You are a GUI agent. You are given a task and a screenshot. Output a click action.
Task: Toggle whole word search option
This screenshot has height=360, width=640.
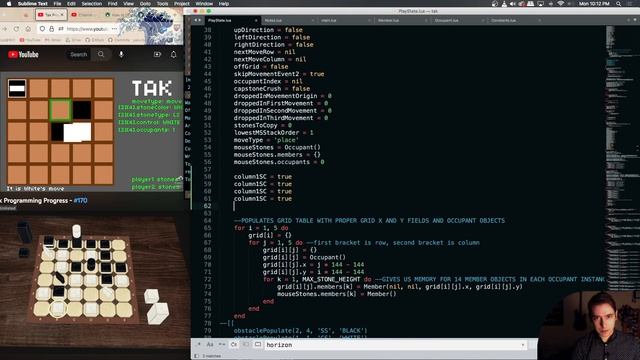point(222,345)
